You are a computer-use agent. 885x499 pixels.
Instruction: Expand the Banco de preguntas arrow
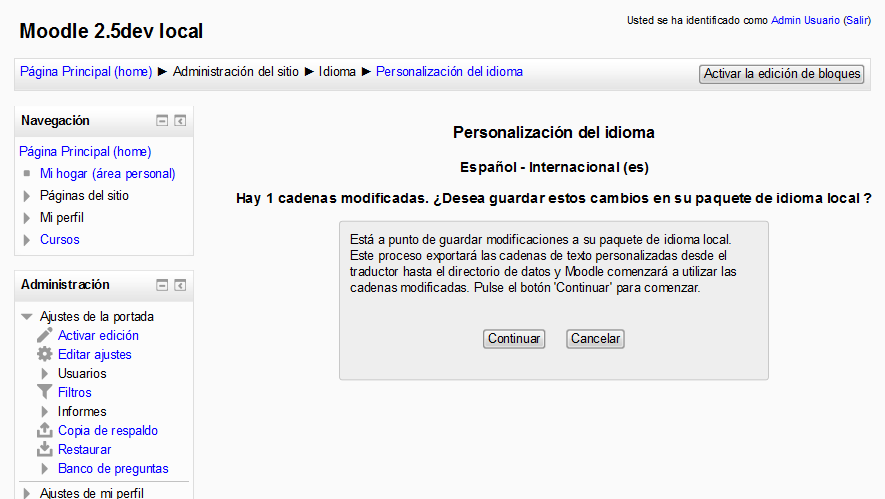(x=45, y=469)
